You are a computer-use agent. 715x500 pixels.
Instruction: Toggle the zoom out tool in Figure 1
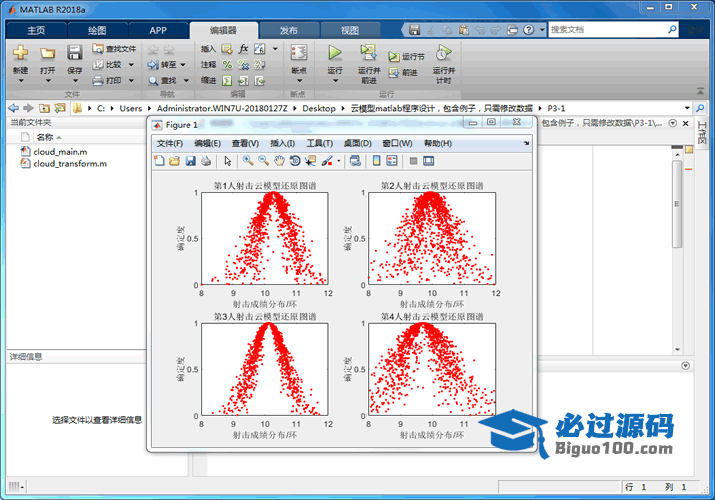tap(264, 160)
